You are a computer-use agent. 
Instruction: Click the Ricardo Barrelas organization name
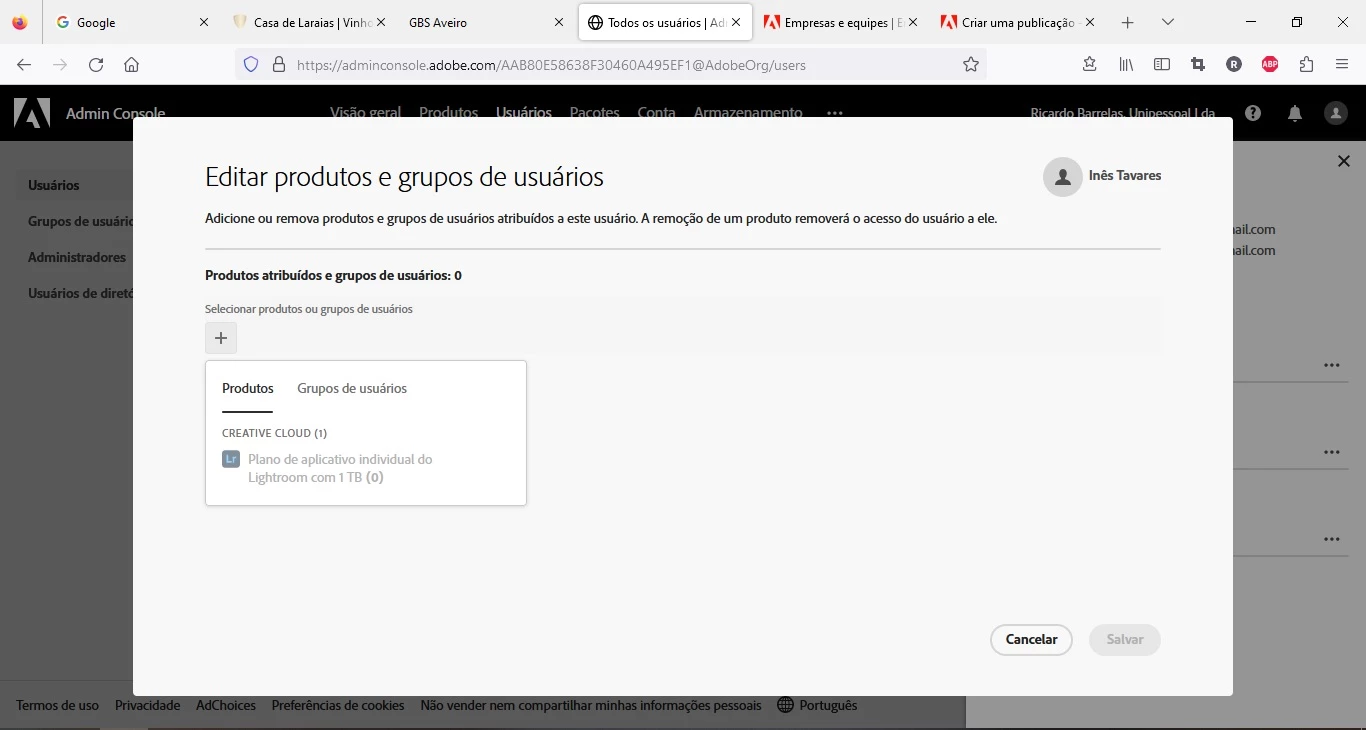click(1123, 113)
